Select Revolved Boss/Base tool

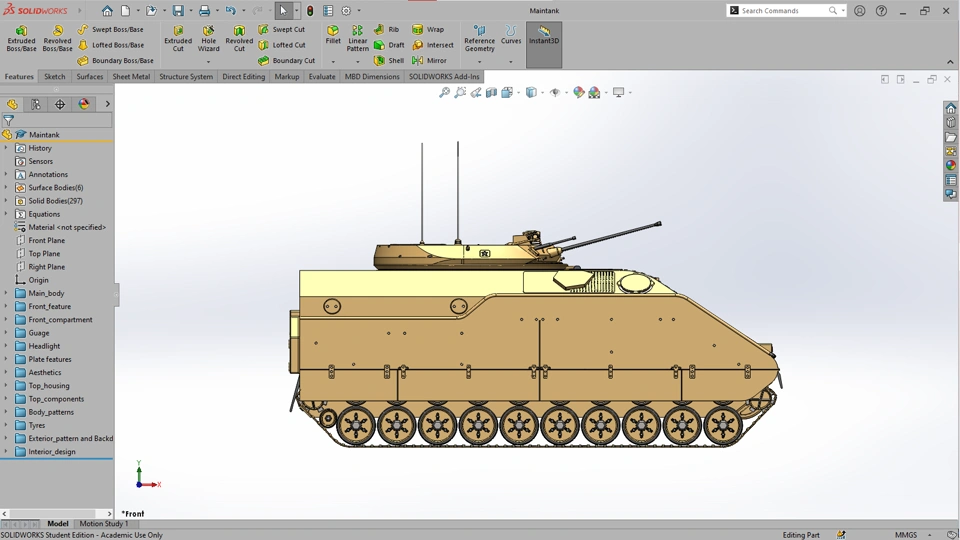(58, 39)
